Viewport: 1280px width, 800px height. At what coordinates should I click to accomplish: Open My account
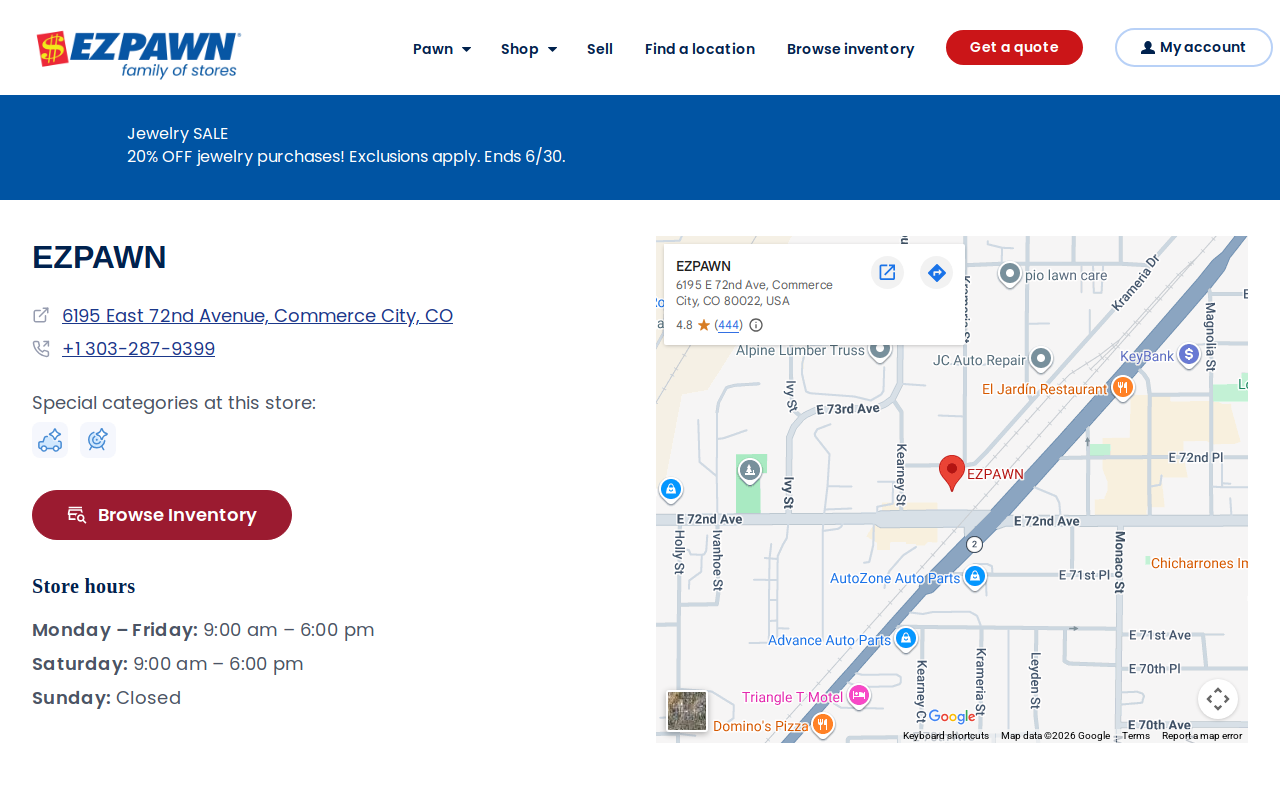point(1194,47)
